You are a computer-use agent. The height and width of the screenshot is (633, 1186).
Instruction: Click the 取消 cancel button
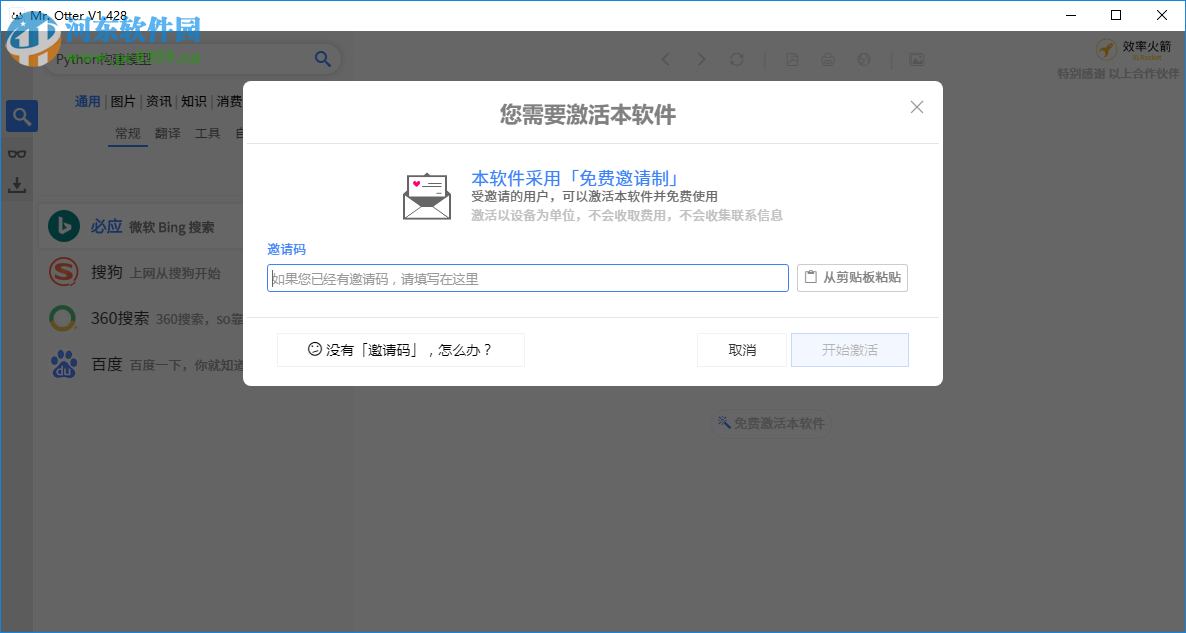(x=742, y=350)
